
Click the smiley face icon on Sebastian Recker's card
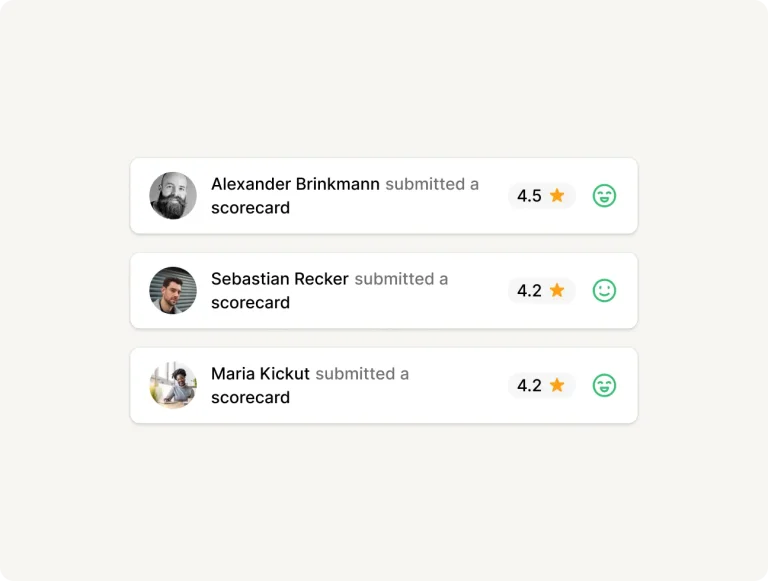point(604,291)
